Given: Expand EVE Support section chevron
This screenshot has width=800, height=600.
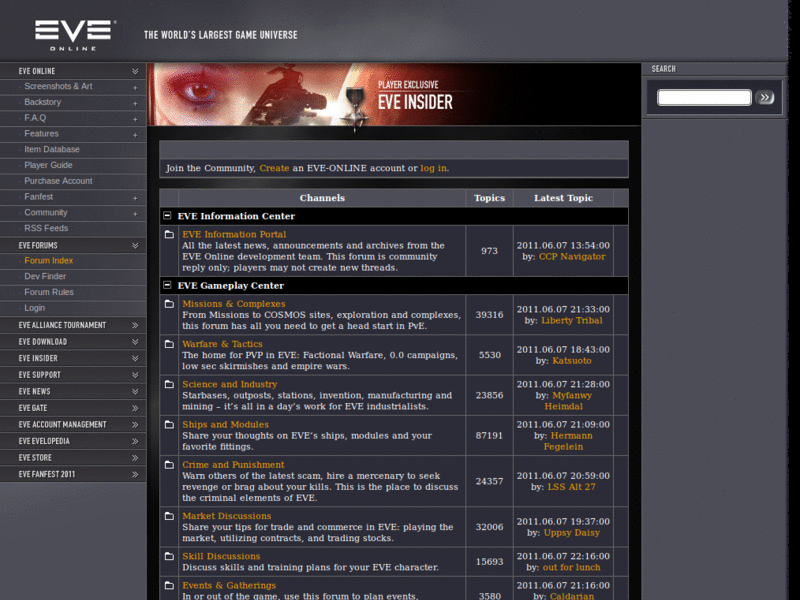Looking at the screenshot, I should point(135,375).
